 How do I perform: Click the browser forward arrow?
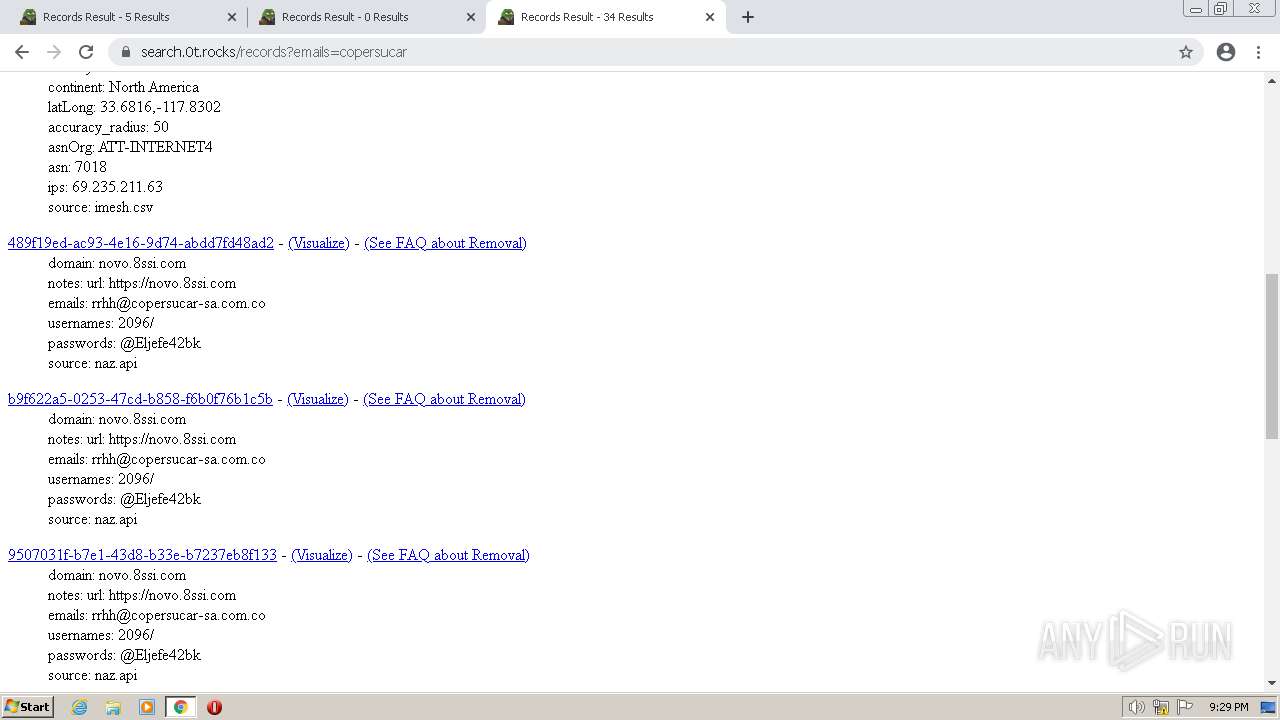[54, 52]
